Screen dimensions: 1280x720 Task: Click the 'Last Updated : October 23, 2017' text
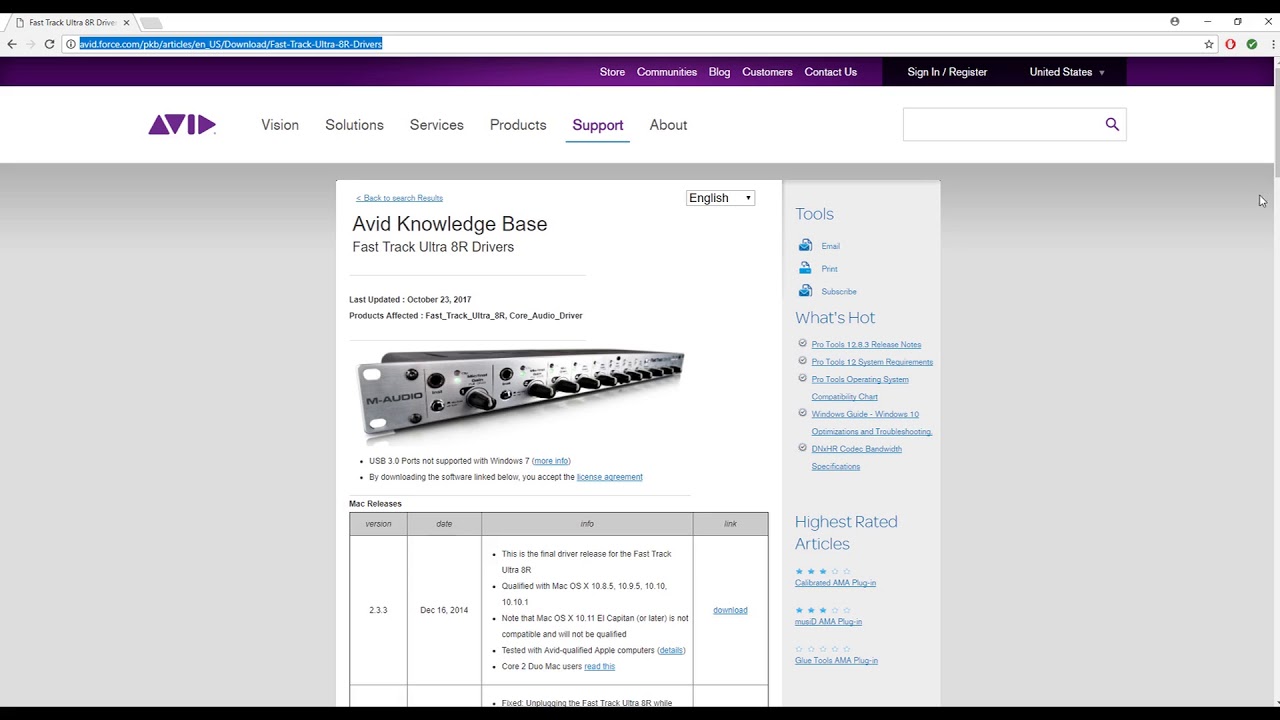pos(410,299)
